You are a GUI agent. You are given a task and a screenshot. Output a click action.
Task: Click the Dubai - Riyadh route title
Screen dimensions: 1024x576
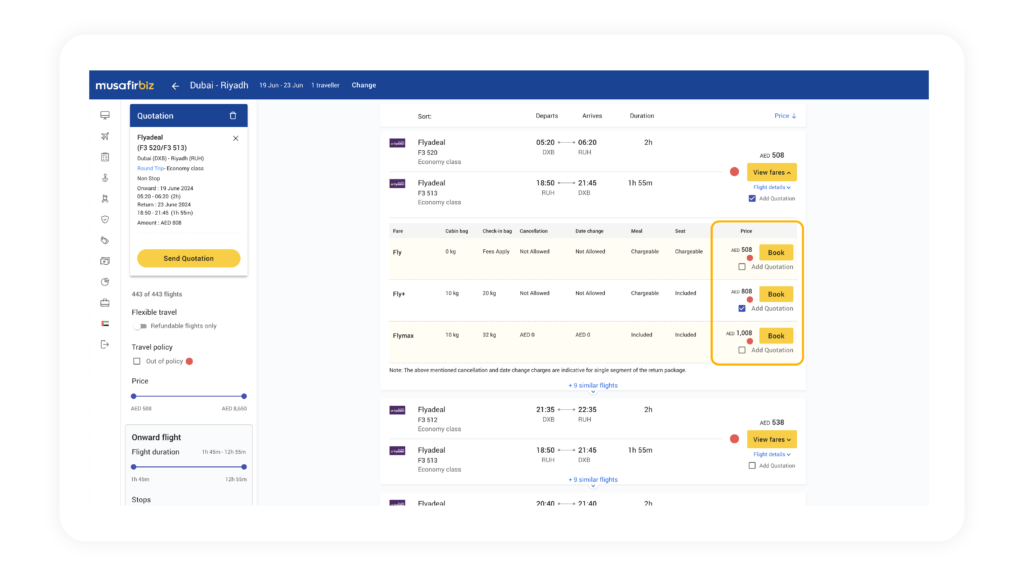pos(219,86)
